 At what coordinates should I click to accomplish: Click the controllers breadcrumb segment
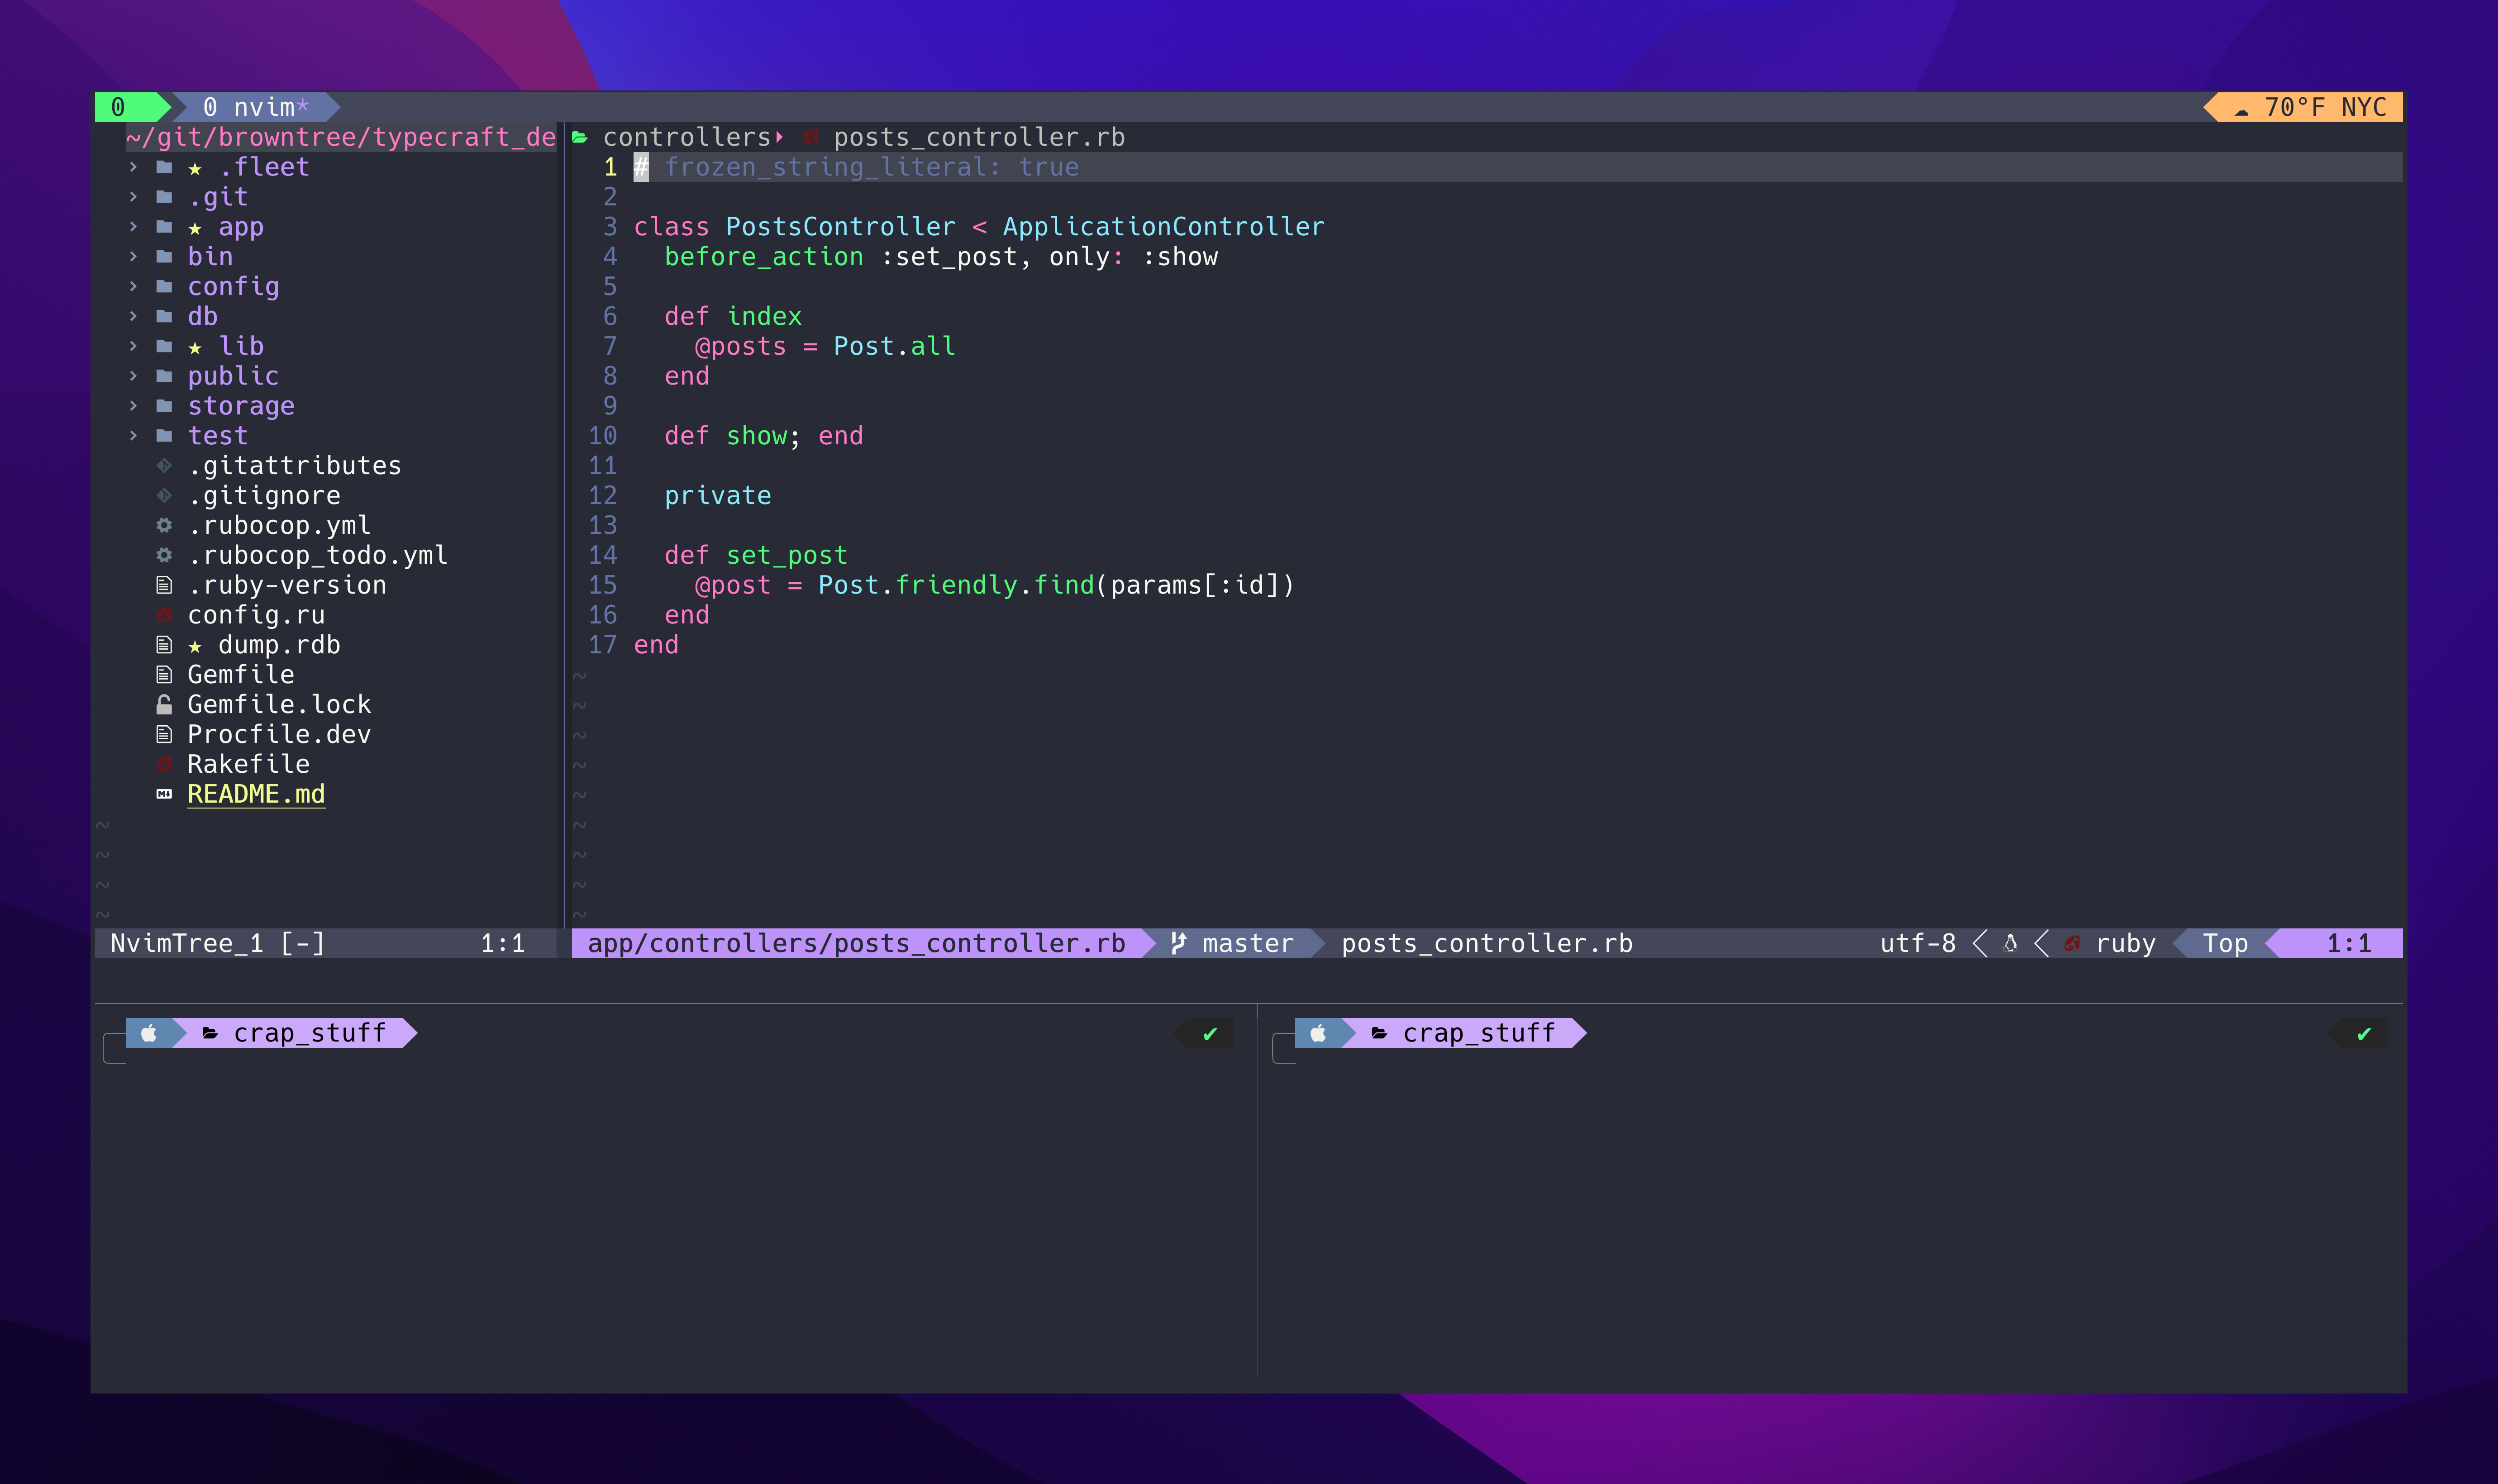coord(687,137)
